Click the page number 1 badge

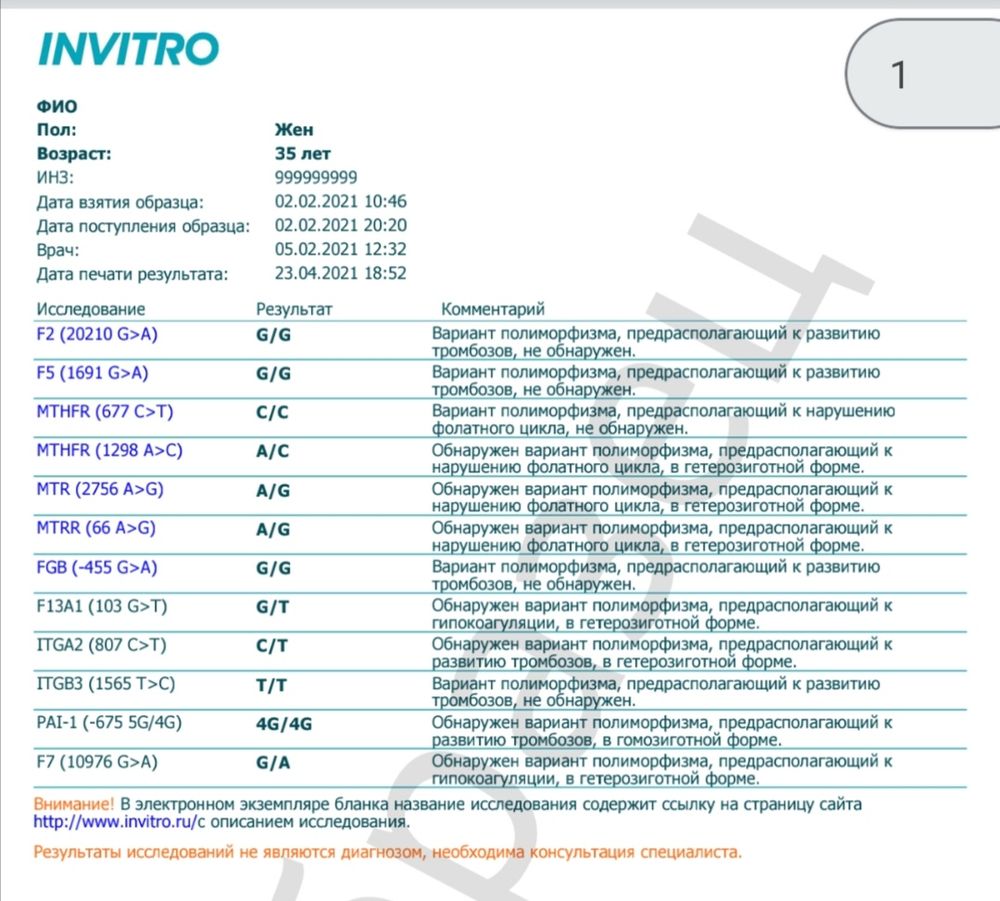(x=898, y=75)
